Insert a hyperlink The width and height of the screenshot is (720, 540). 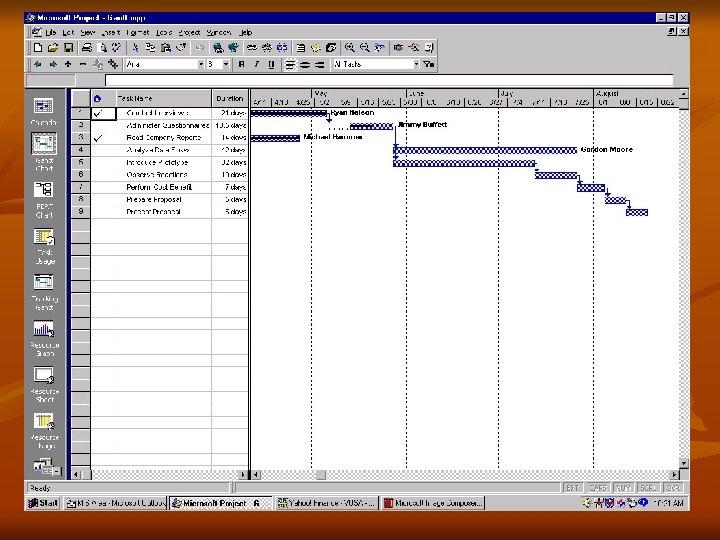pyautogui.click(x=218, y=48)
